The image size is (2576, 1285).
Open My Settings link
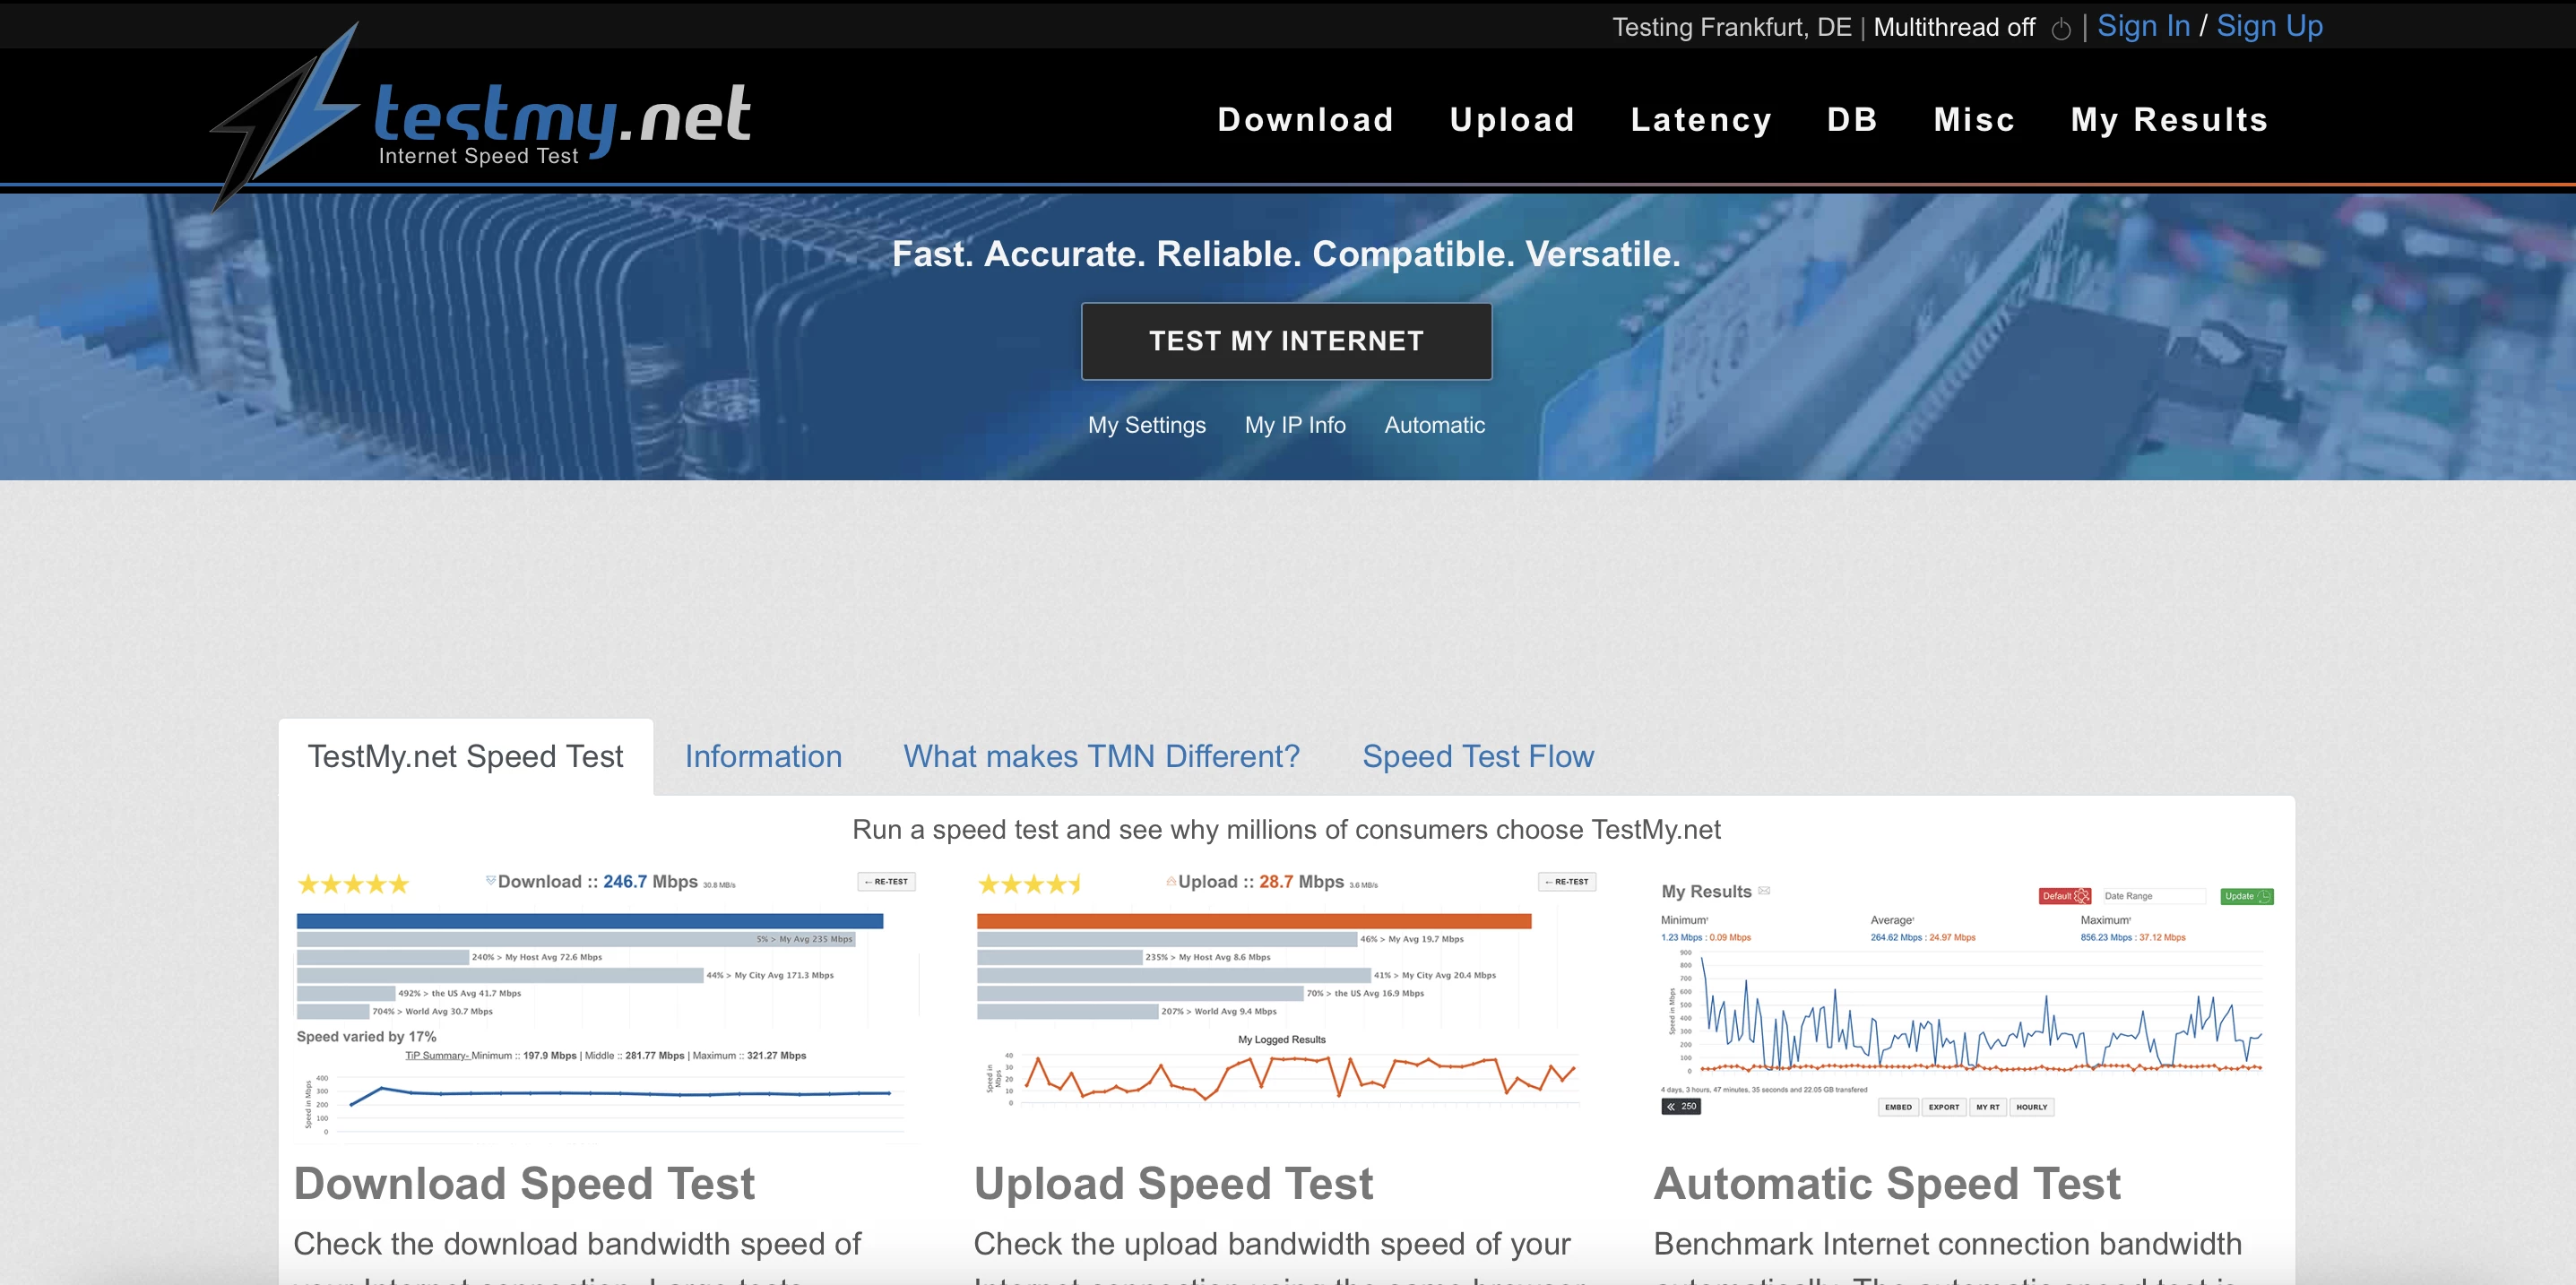coord(1146,425)
